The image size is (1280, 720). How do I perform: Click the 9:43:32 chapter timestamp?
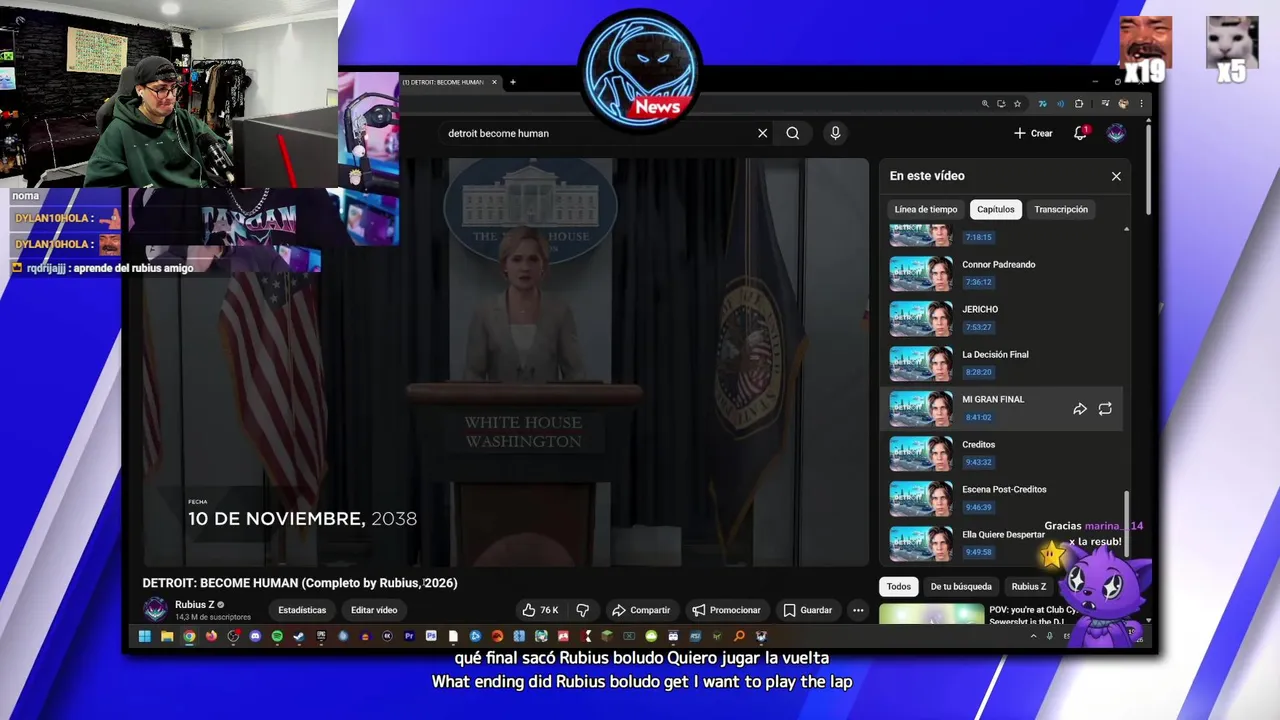click(x=978, y=462)
